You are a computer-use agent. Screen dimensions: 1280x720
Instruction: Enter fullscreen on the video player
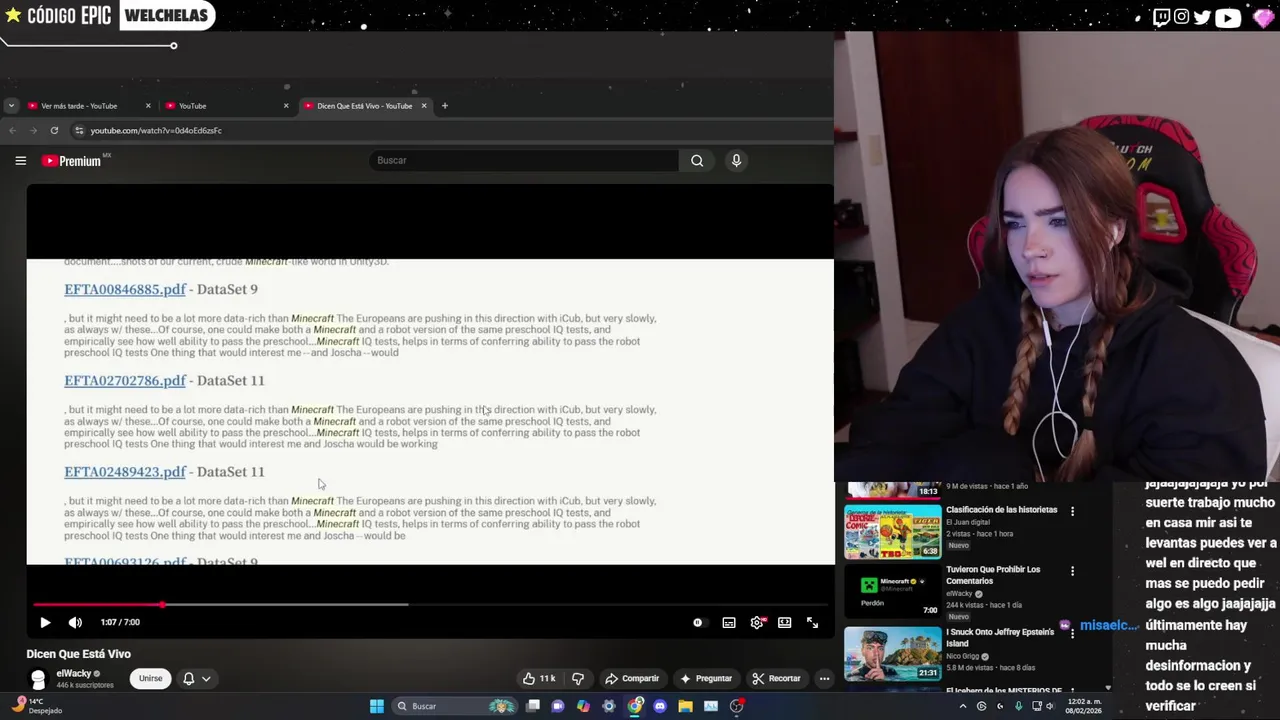click(812, 622)
